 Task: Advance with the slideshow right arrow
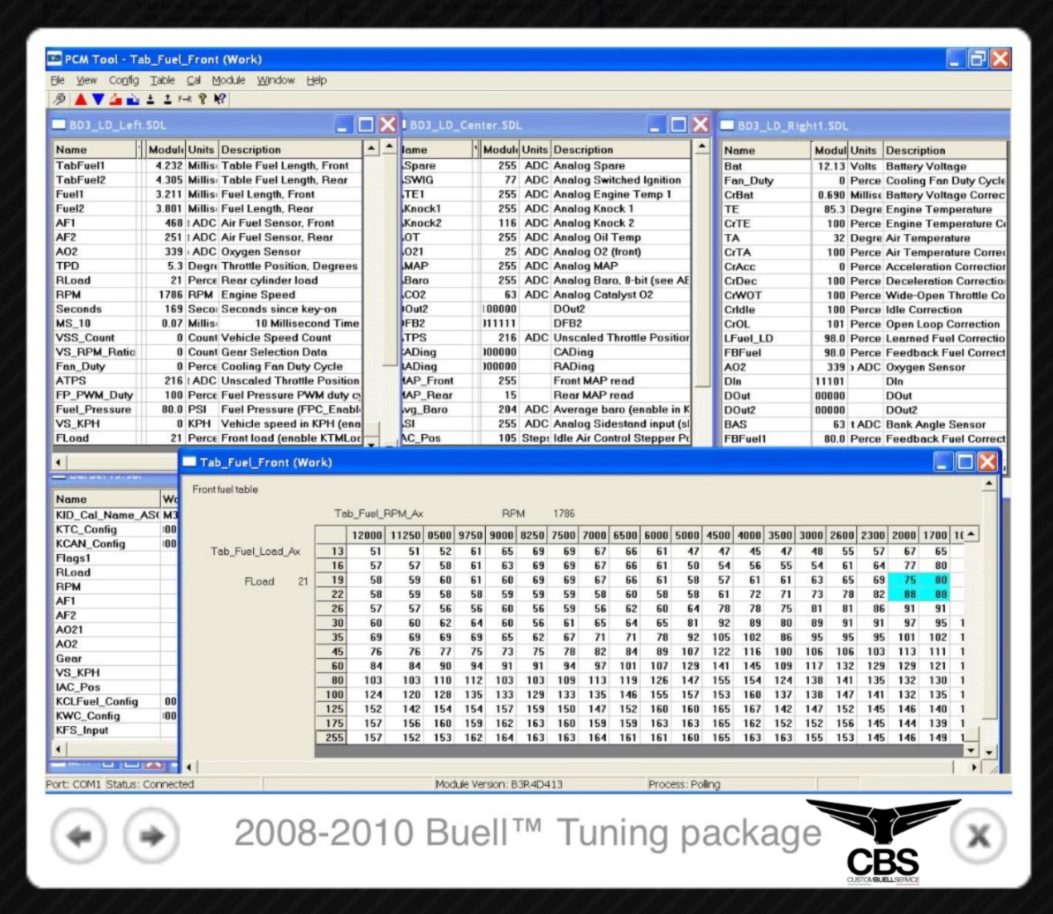pyautogui.click(x=152, y=835)
